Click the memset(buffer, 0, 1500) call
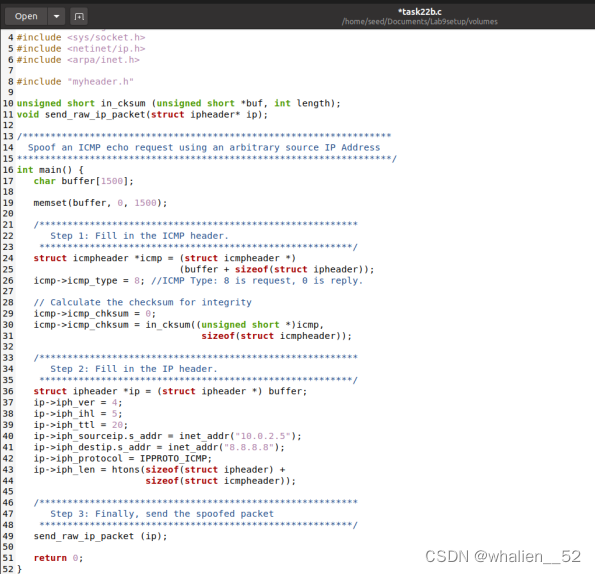The width and height of the screenshot is (596, 574). point(100,203)
